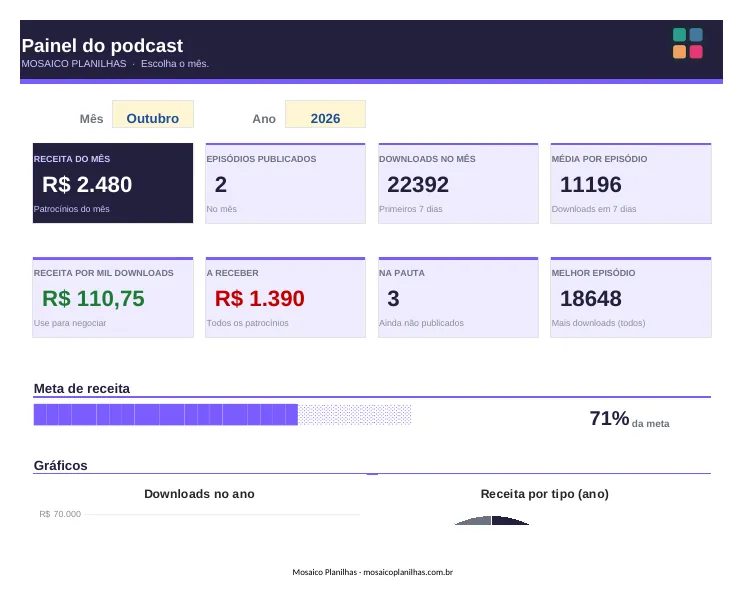
Task: Select the 11196 average value
Action: [590, 184]
